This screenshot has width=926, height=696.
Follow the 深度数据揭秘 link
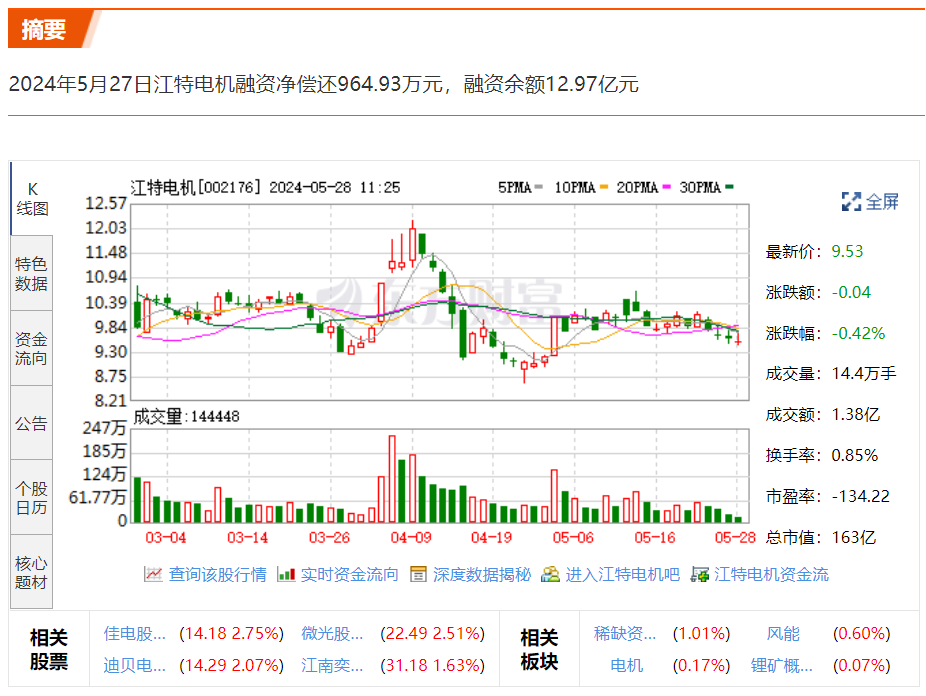tap(482, 574)
